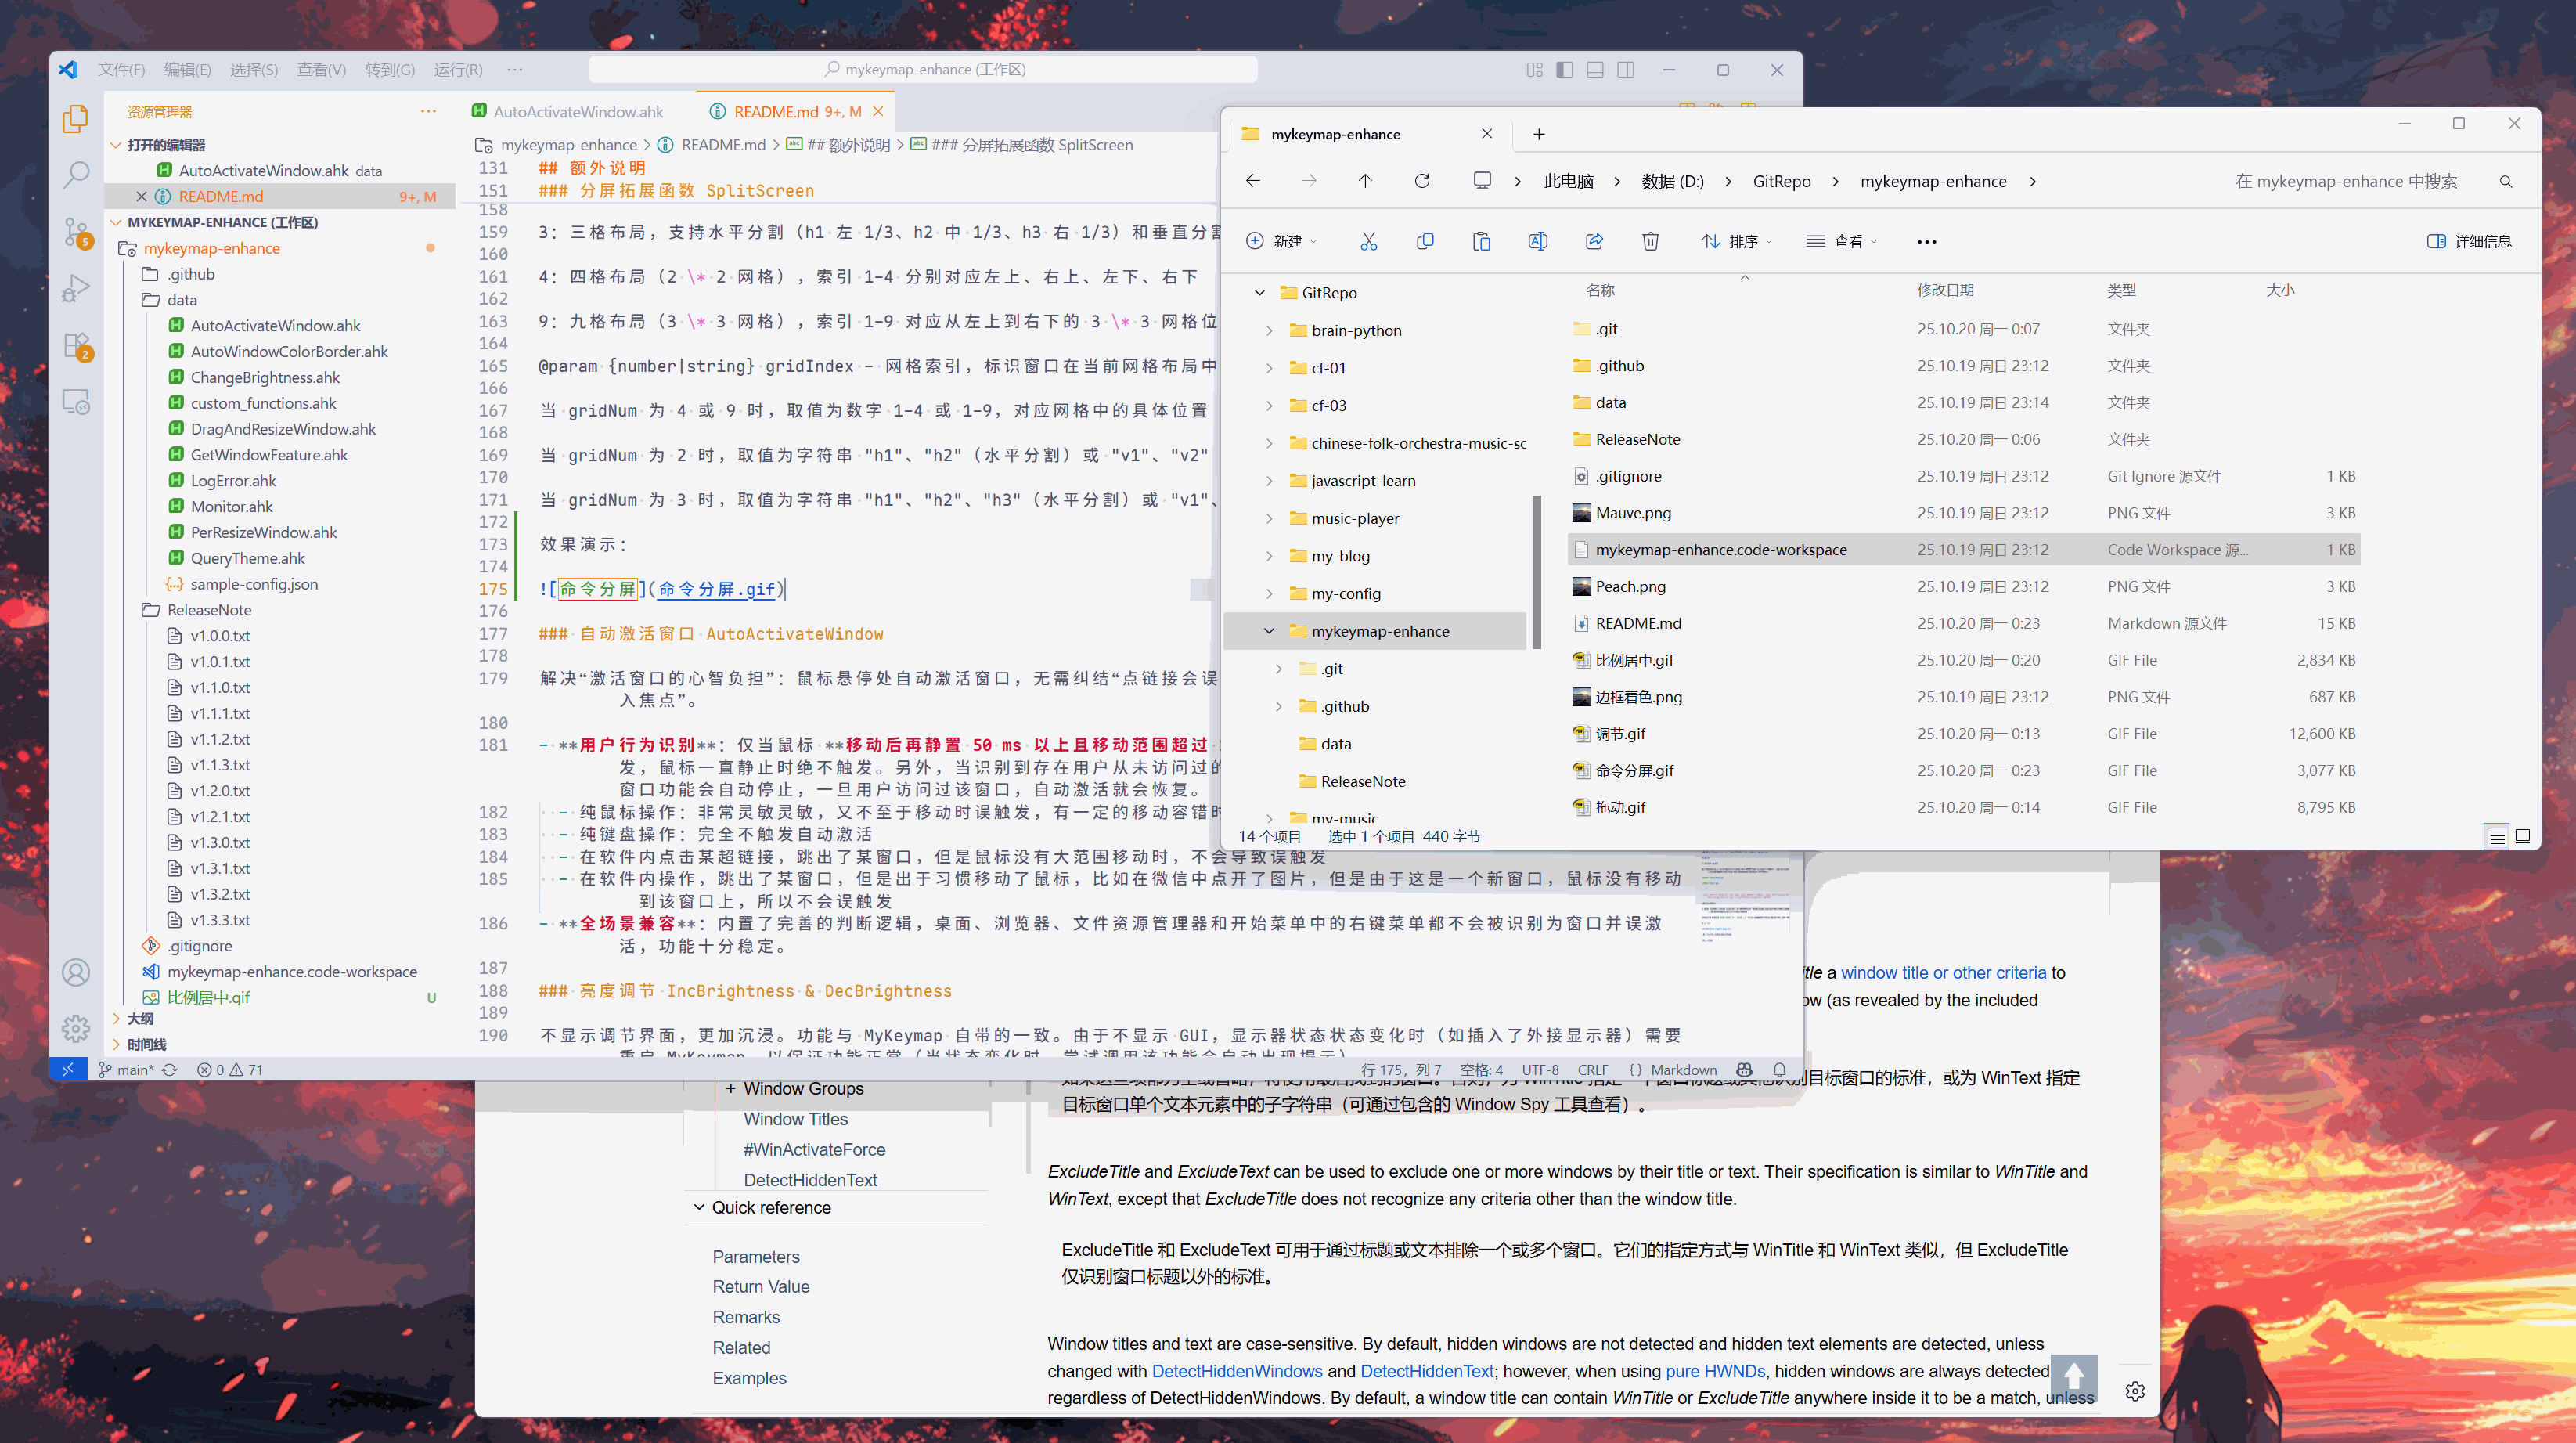This screenshot has width=2576, height=1443.
Task: Open the 排序 sort dropdown
Action: click(x=1737, y=241)
